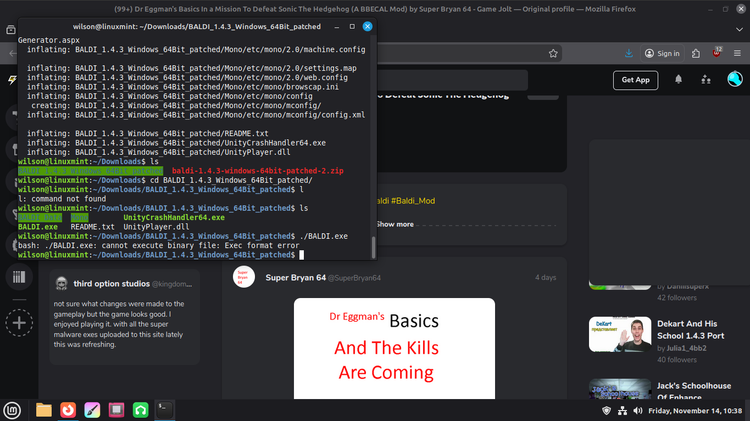
Task: Launch the Files folder icon in taskbar
Action: click(x=44, y=410)
